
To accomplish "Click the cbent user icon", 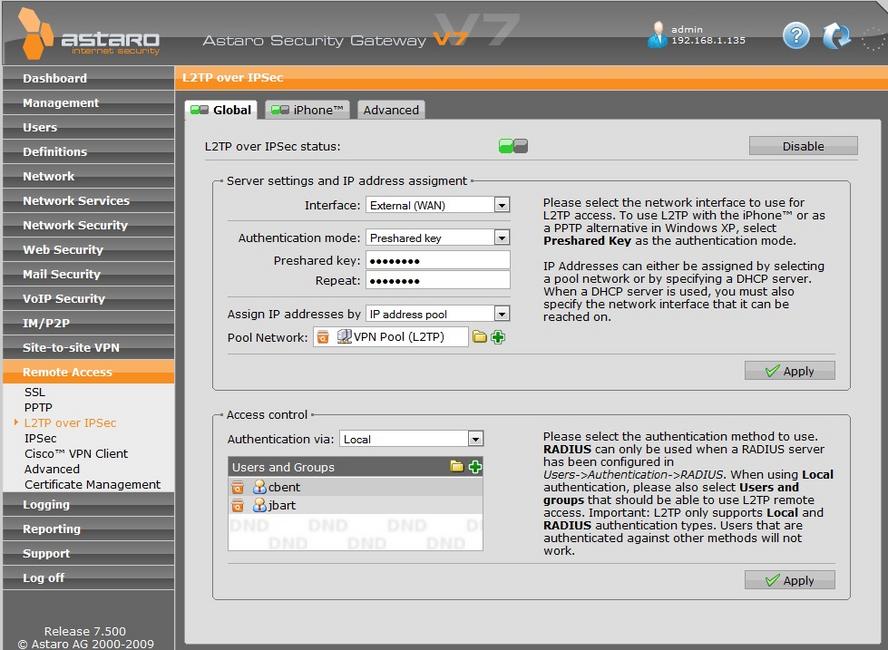I will pos(259,487).
